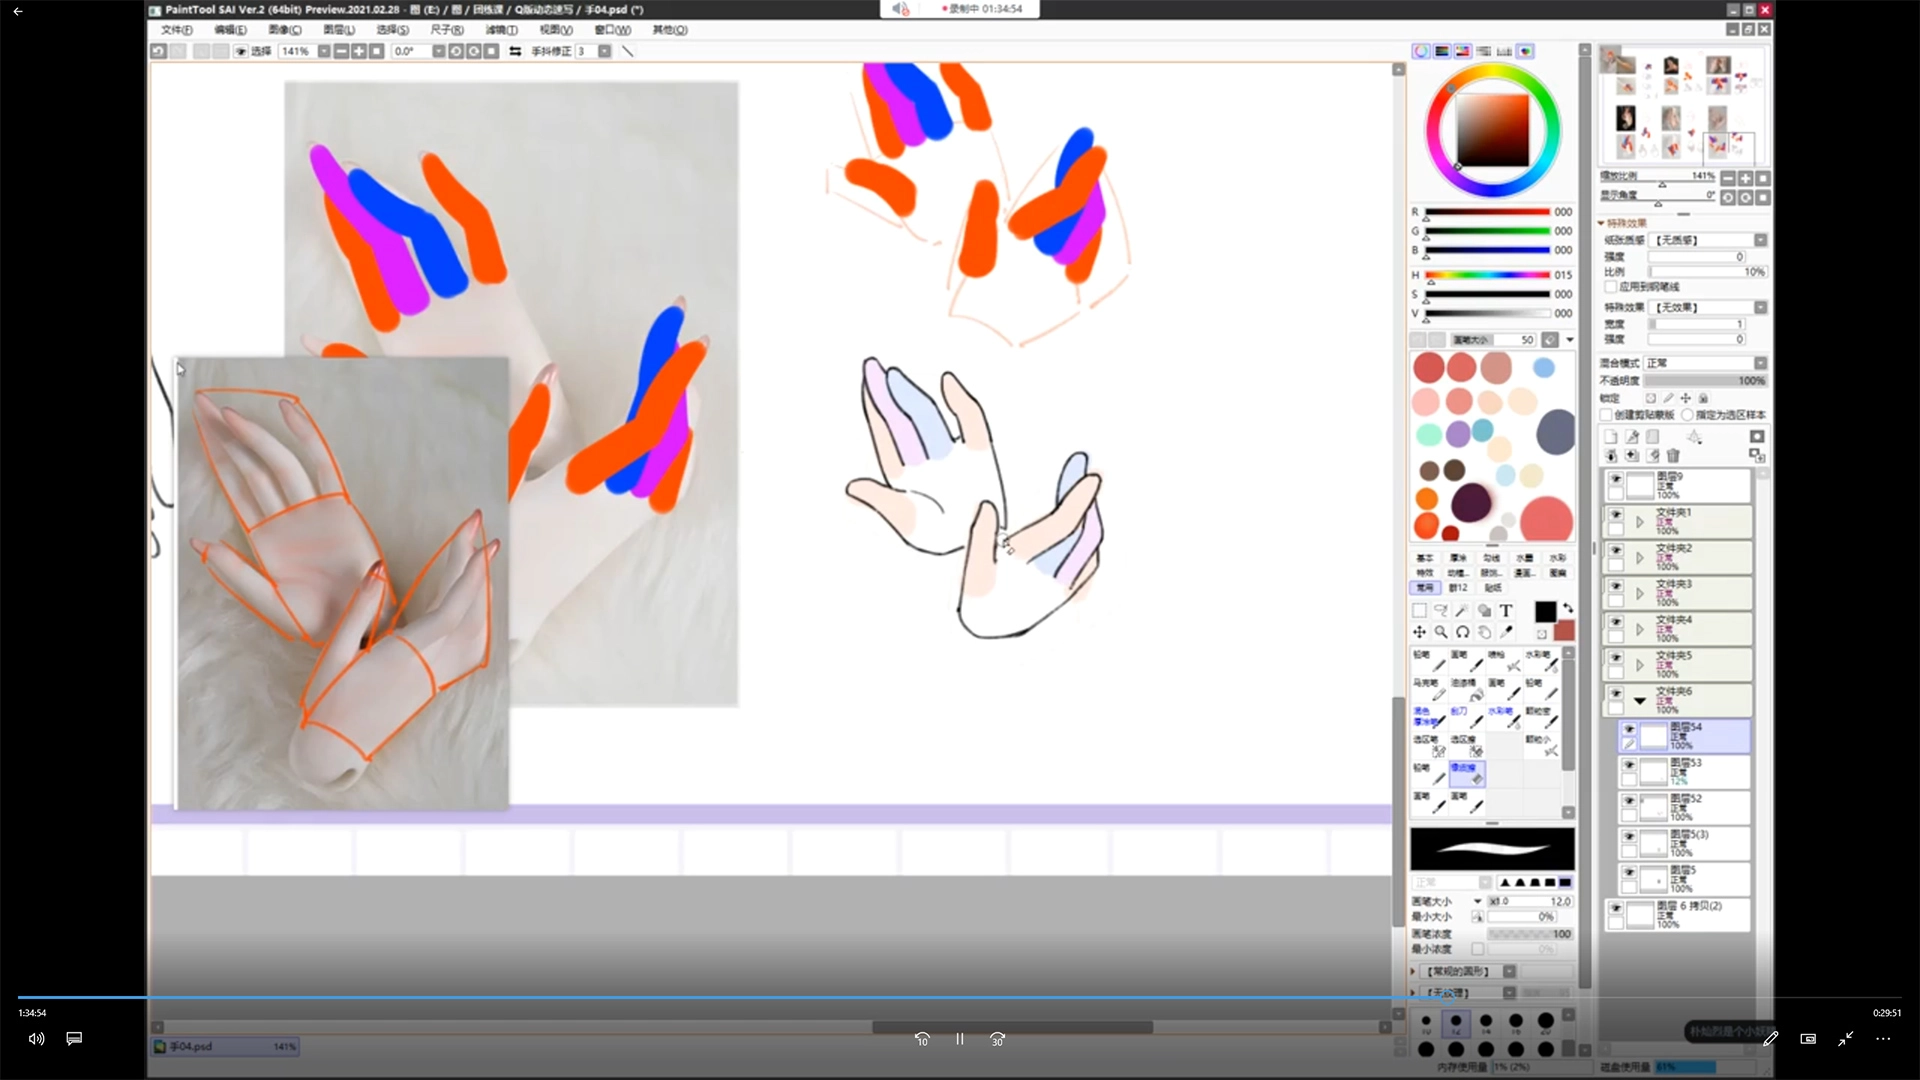Select the Magic Wand tool
The height and width of the screenshot is (1080, 1920).
[x=1462, y=611]
